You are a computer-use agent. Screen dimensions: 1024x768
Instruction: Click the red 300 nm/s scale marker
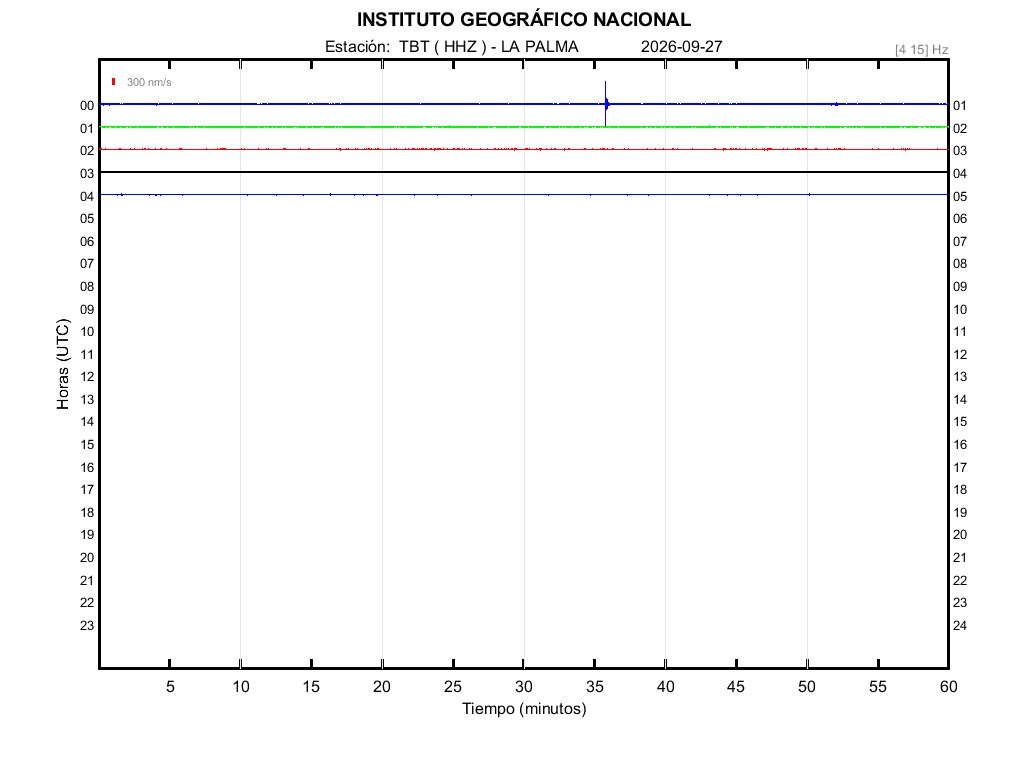pyautogui.click(x=114, y=82)
